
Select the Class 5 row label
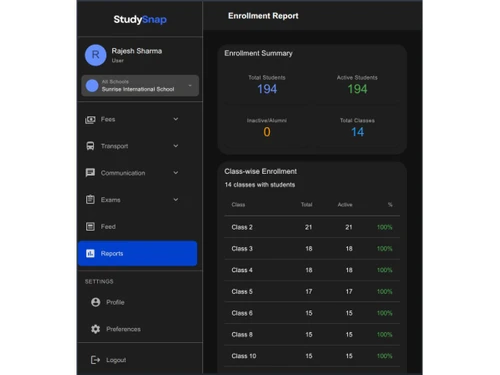pos(242,292)
